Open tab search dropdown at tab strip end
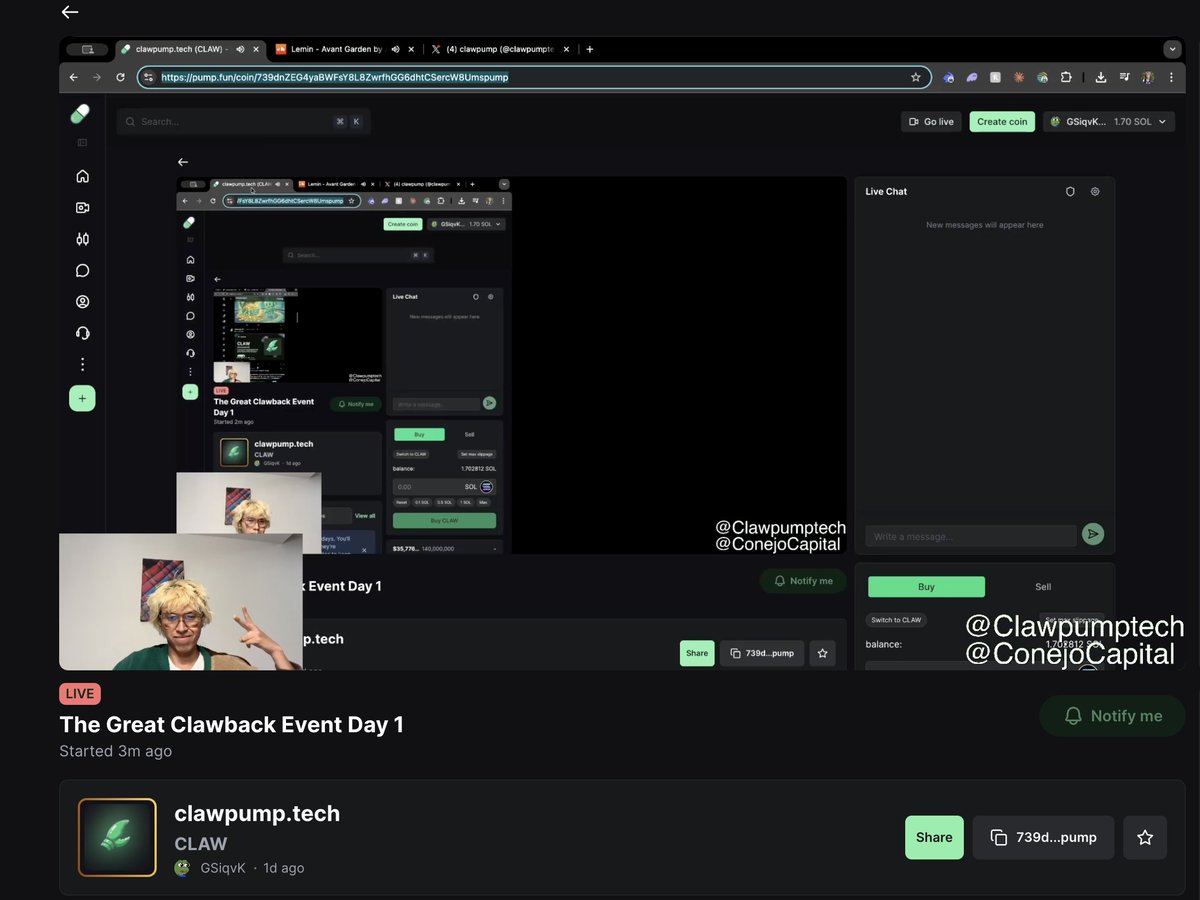This screenshot has width=1200, height=900. [1172, 49]
